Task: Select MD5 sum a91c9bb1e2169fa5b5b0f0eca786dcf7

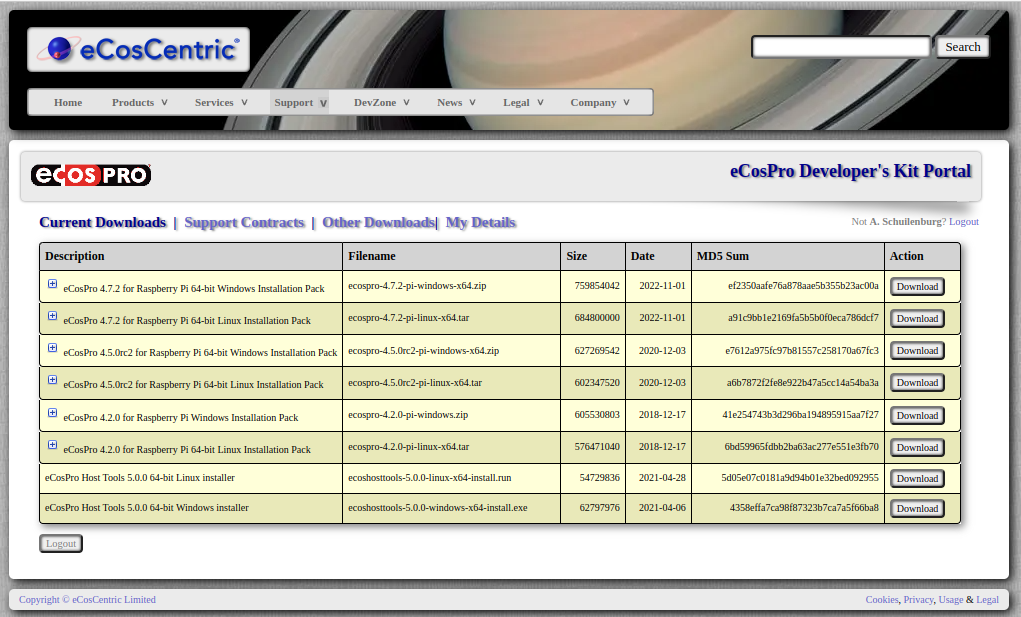Action: 803,318
